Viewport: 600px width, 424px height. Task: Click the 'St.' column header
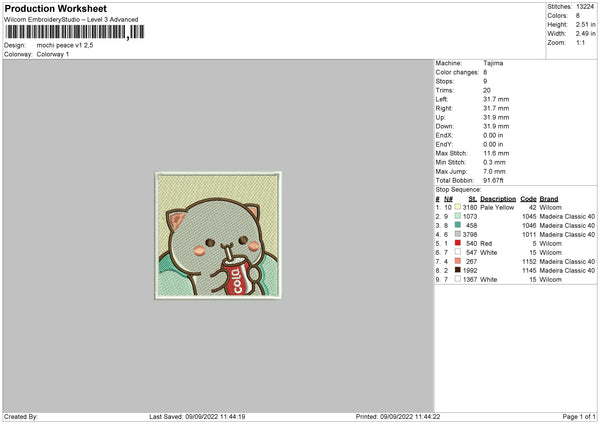pos(473,199)
